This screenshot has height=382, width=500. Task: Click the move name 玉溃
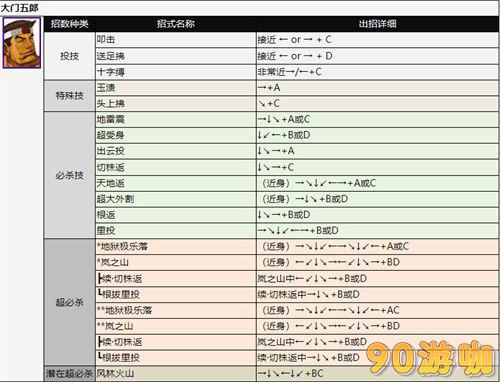pos(106,88)
